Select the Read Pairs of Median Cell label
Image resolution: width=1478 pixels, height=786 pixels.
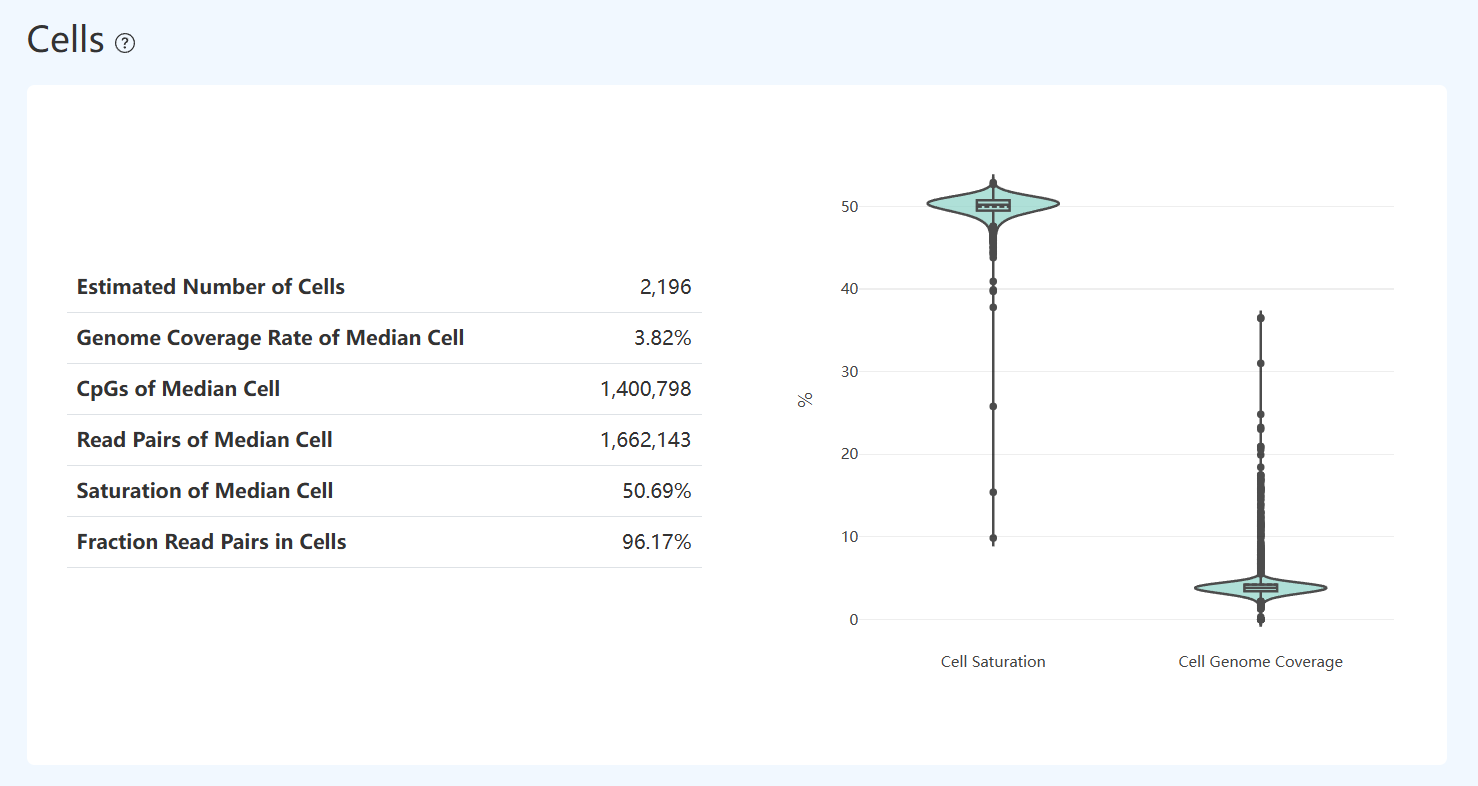(204, 440)
